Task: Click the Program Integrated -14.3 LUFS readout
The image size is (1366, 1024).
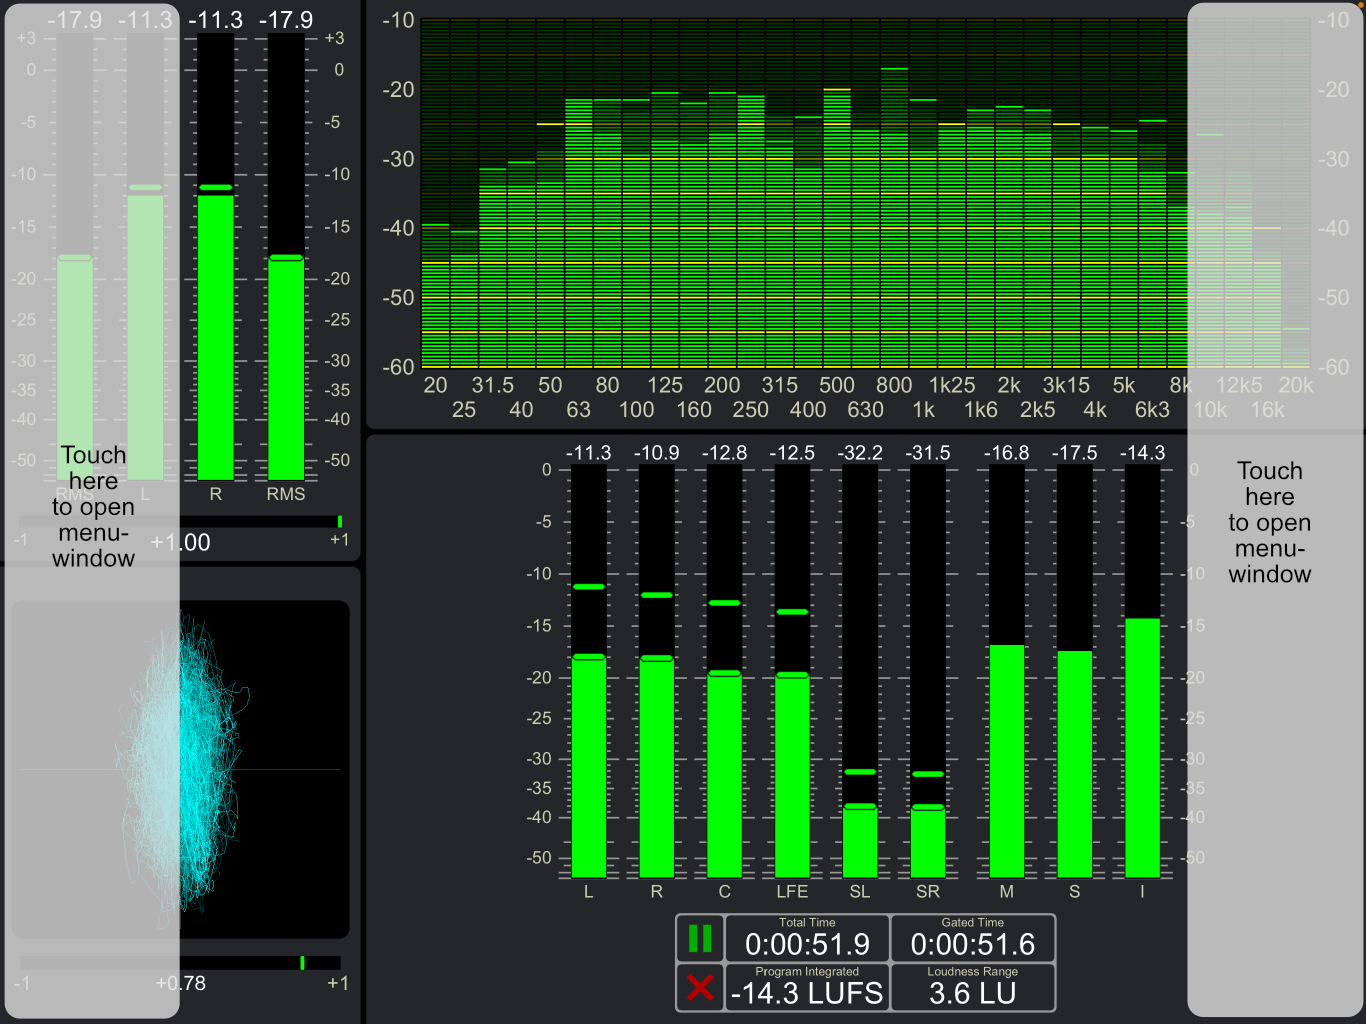Action: [807, 987]
